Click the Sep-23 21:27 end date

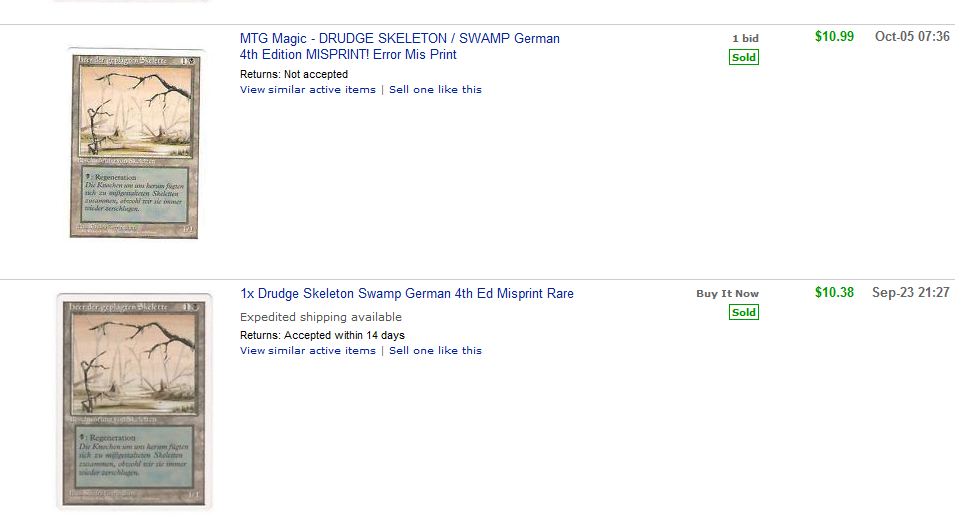pyautogui.click(x=910, y=293)
